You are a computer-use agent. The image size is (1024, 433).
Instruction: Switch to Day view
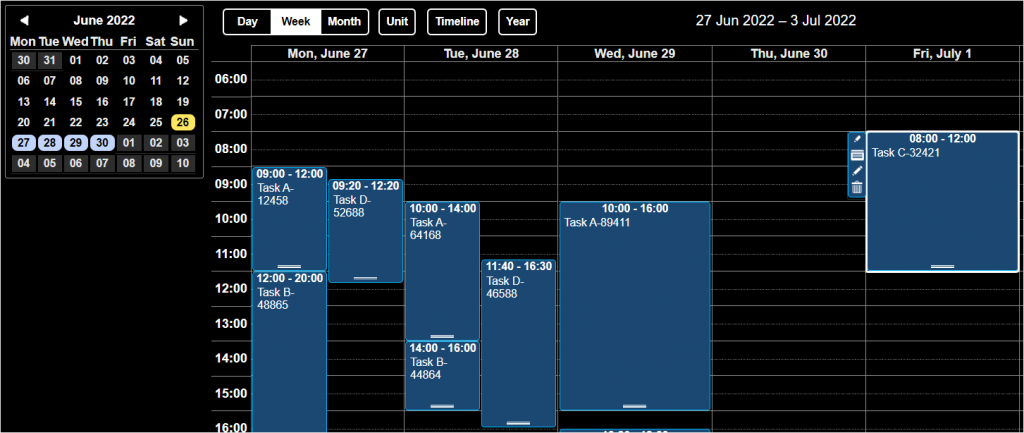pyautogui.click(x=247, y=22)
